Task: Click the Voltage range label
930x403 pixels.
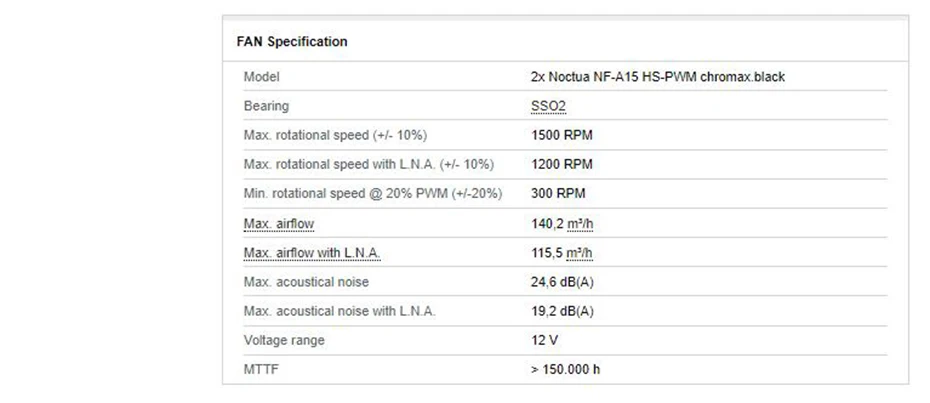Action: click(284, 340)
